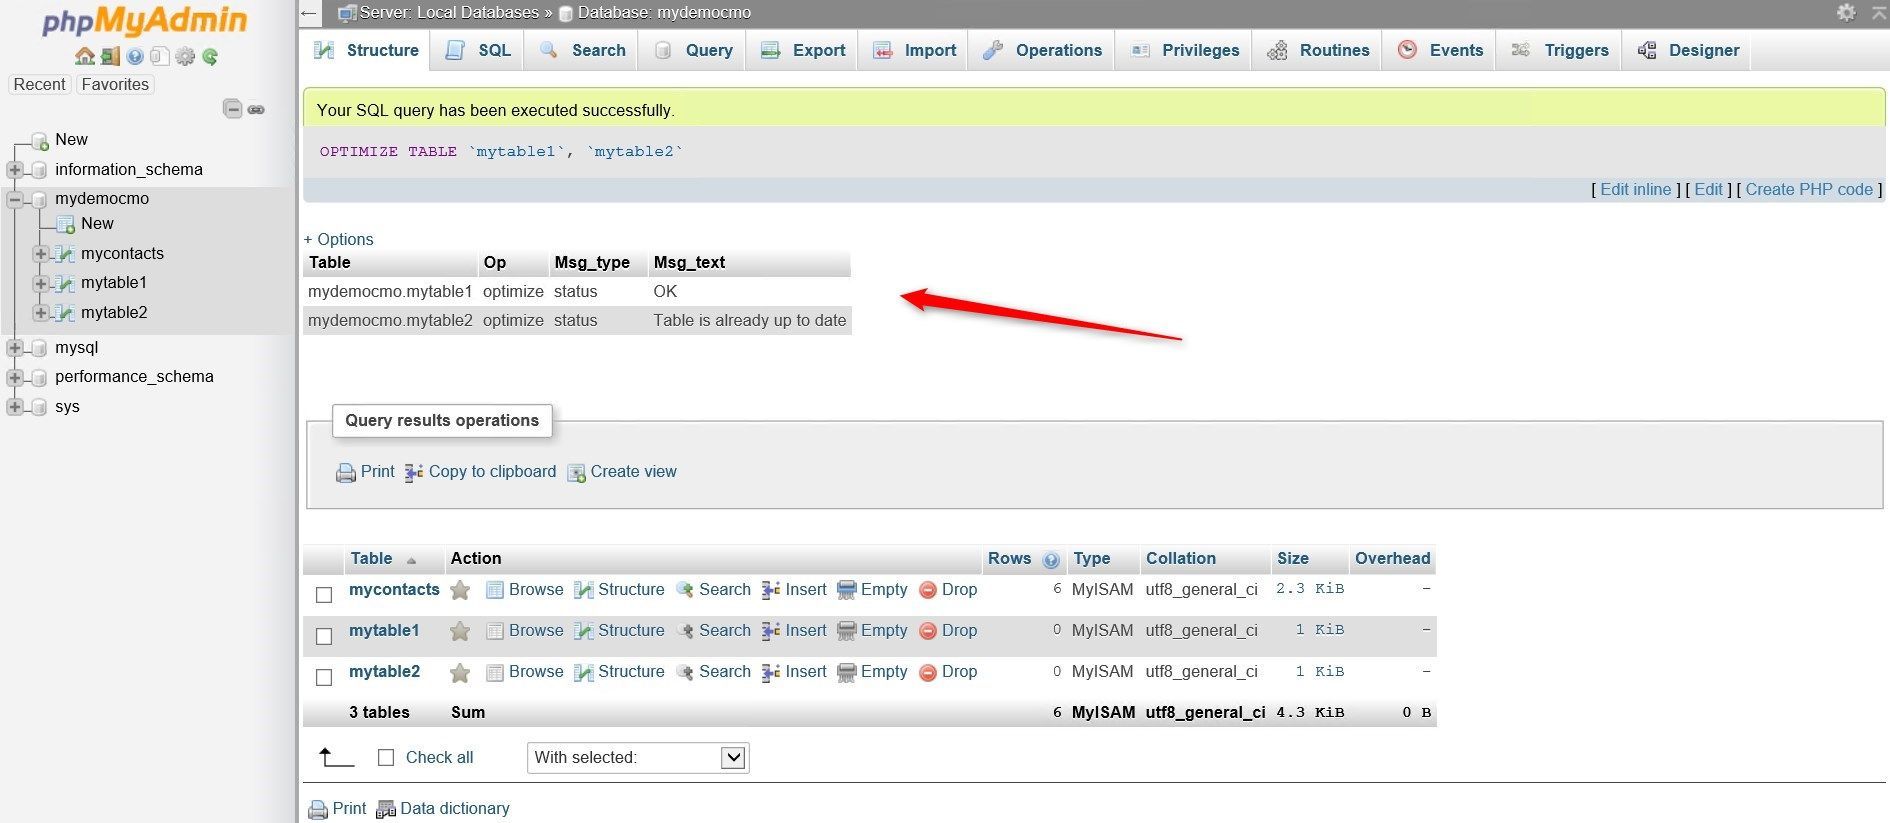Open the Search tab

(x=583, y=50)
